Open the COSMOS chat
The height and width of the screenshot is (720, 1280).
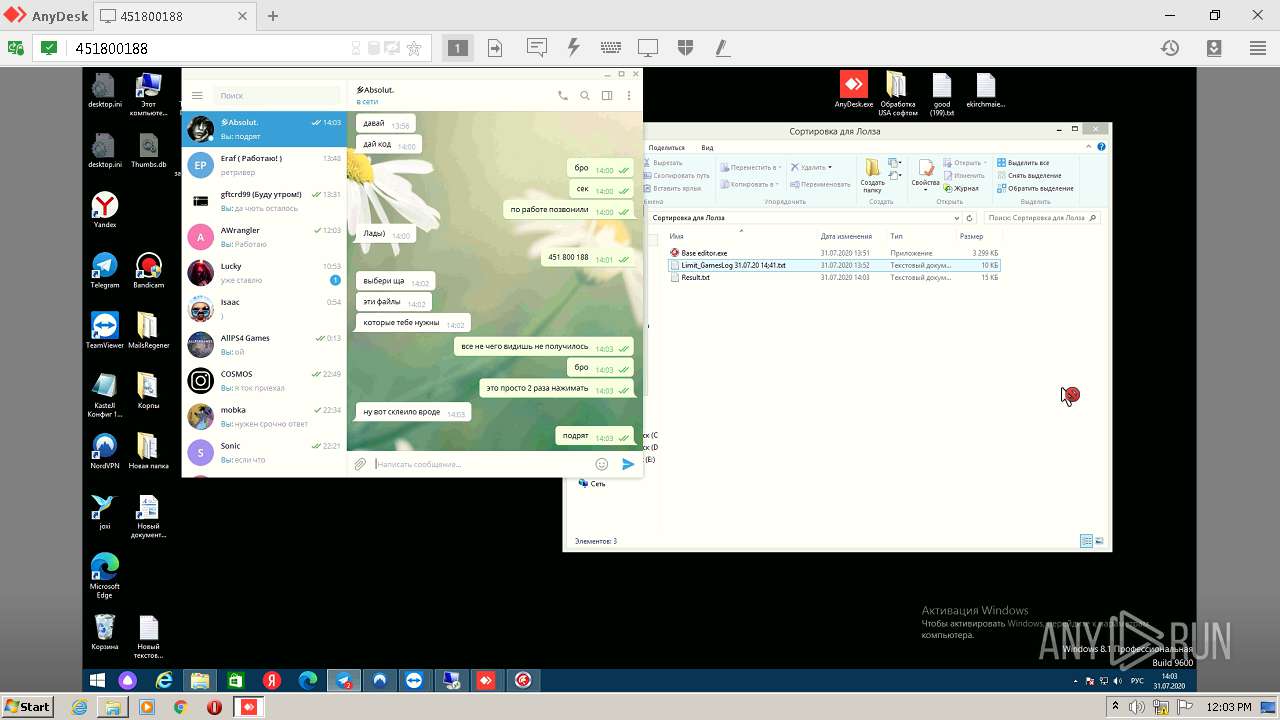tap(264, 381)
